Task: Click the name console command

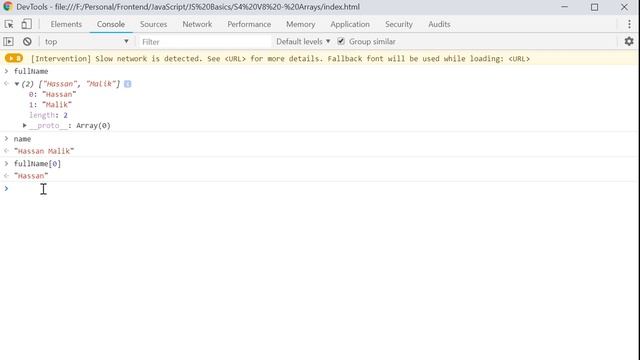Action: [22, 139]
